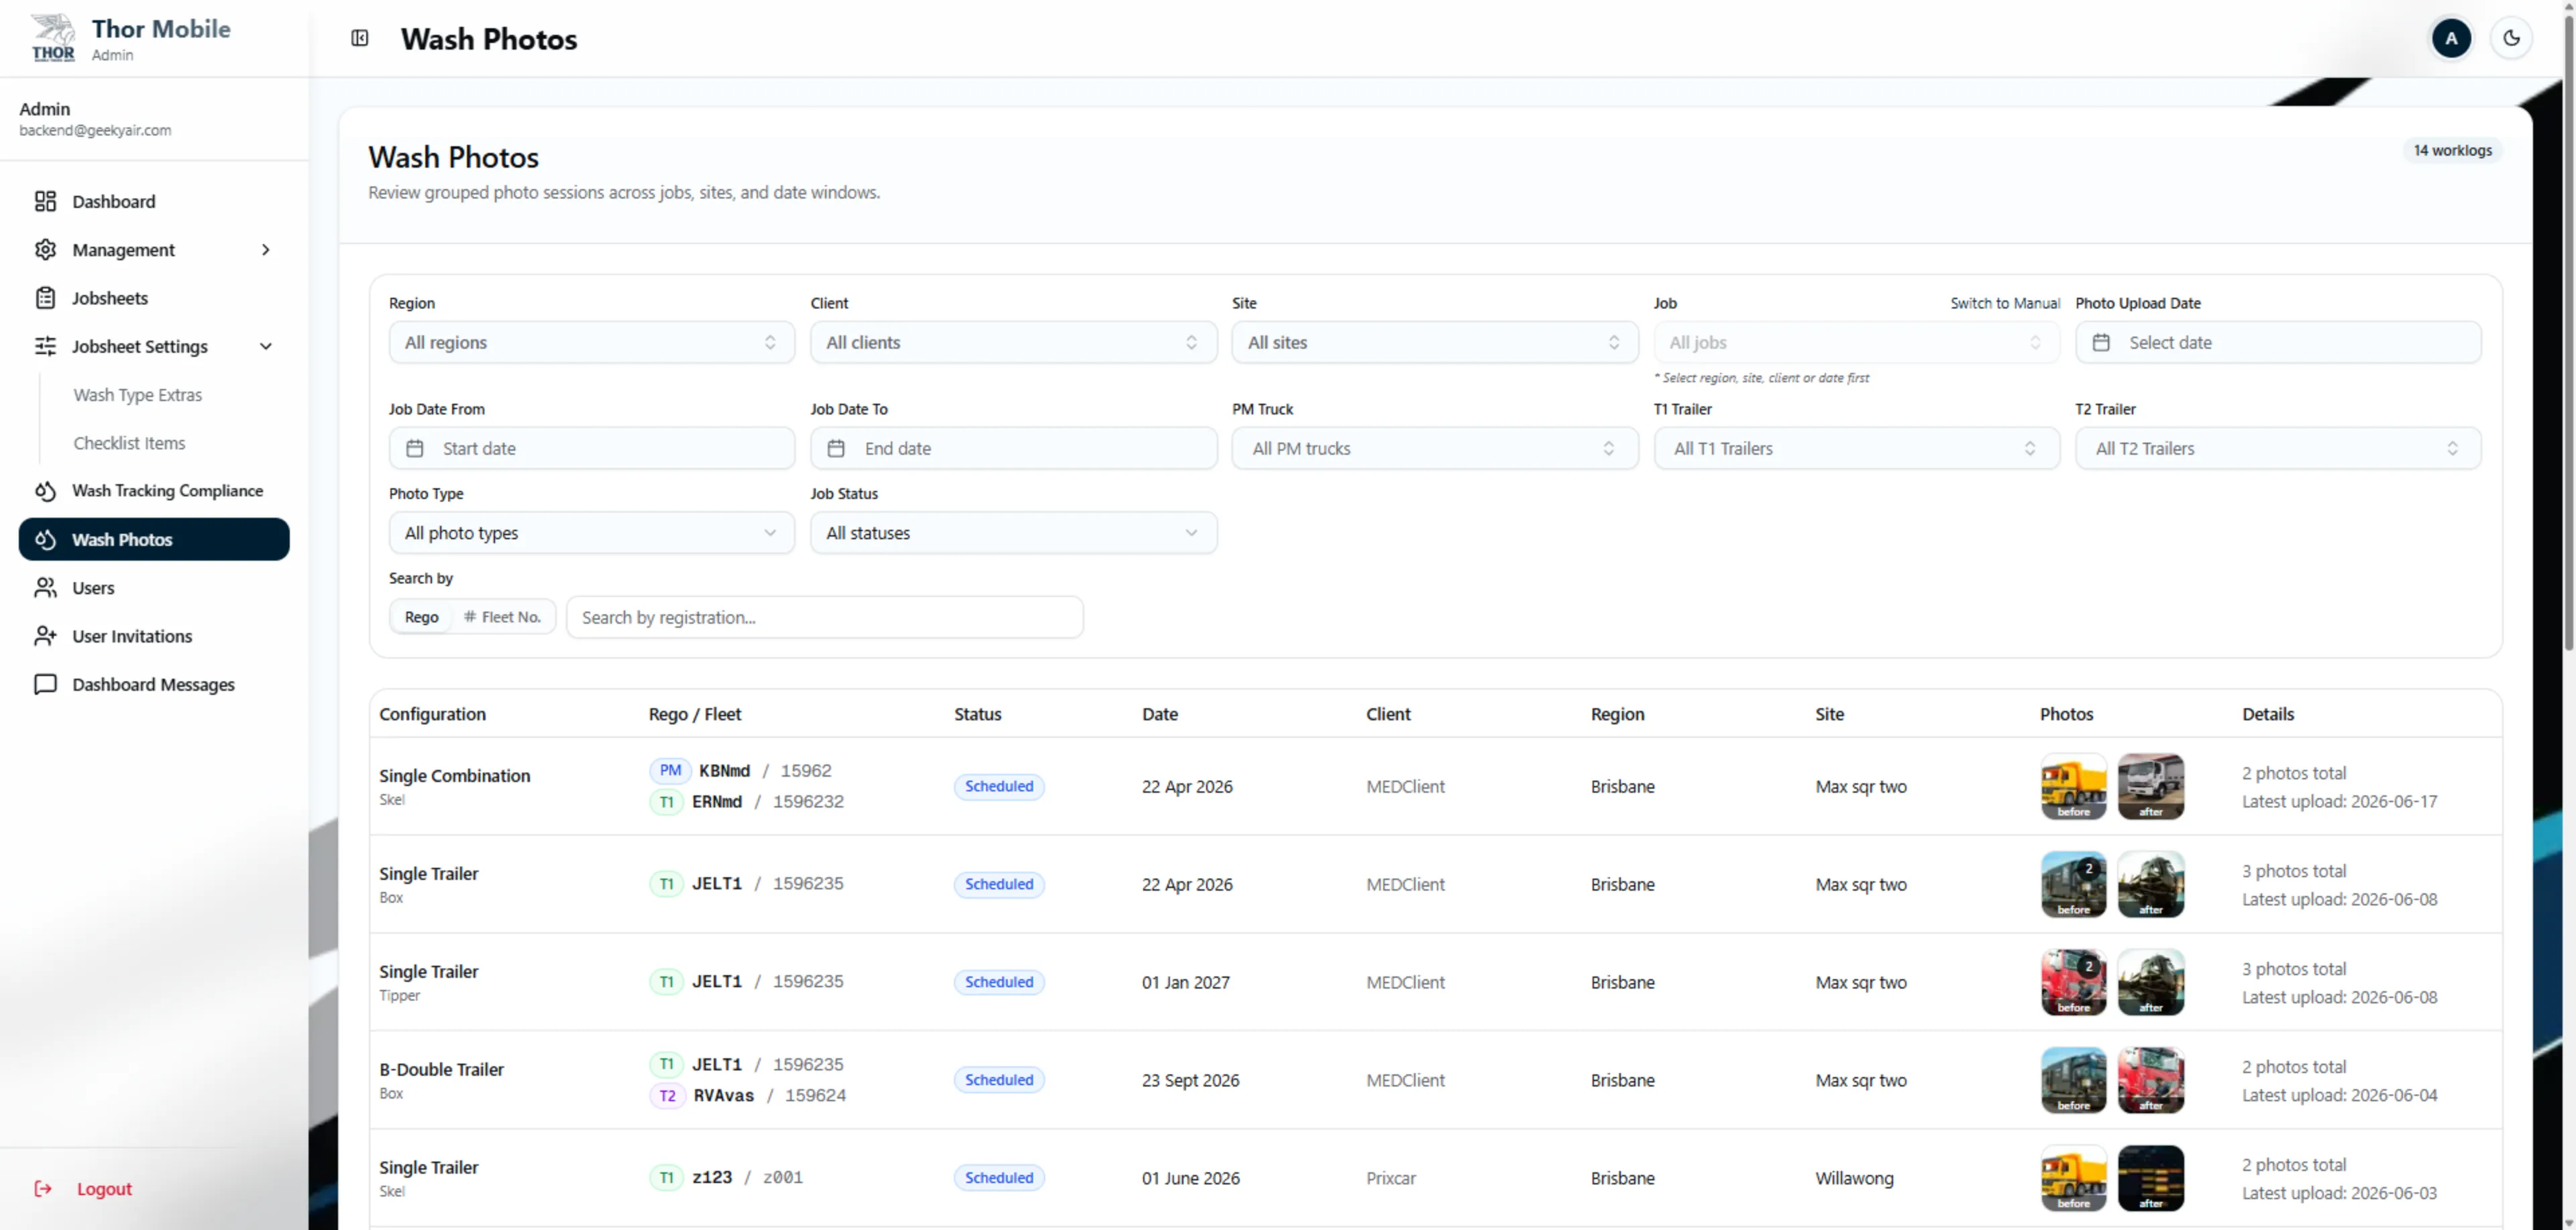Open before photo for 01 Jan 2027 row
Image resolution: width=2576 pixels, height=1230 pixels.
[2073, 982]
